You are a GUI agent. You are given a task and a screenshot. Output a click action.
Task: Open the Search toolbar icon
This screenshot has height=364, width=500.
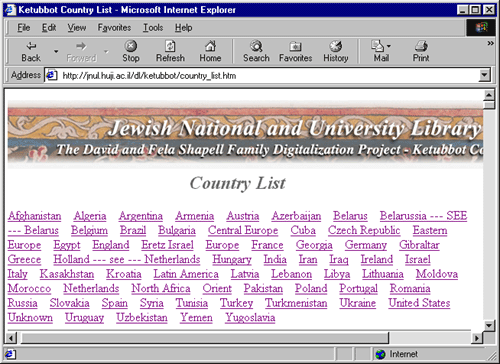pyautogui.click(x=256, y=52)
